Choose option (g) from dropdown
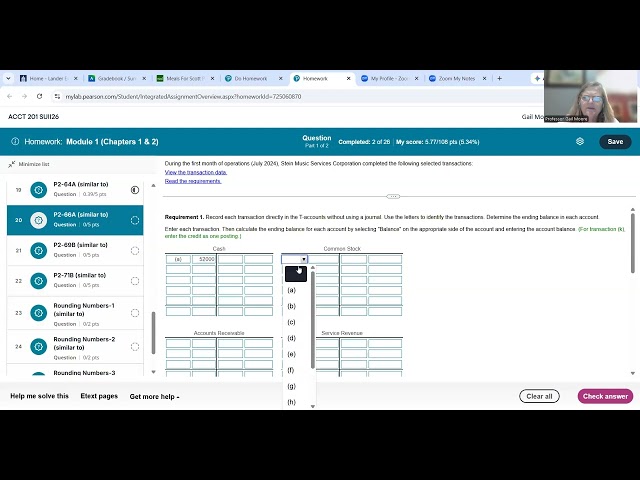Image resolution: width=640 pixels, height=480 pixels. click(291, 386)
